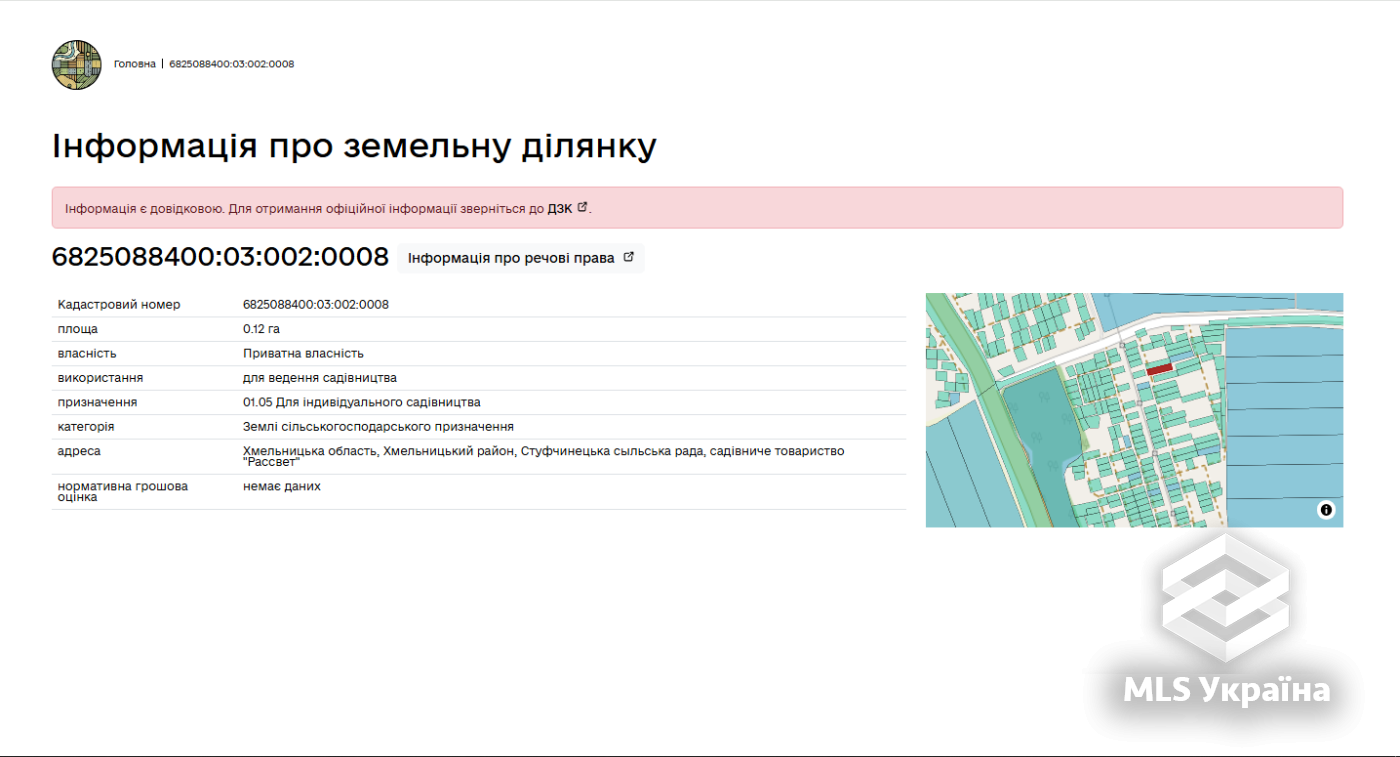The image size is (1400, 757).
Task: Select value 01.05 Для індивідуального садівництва
Action: coord(362,402)
